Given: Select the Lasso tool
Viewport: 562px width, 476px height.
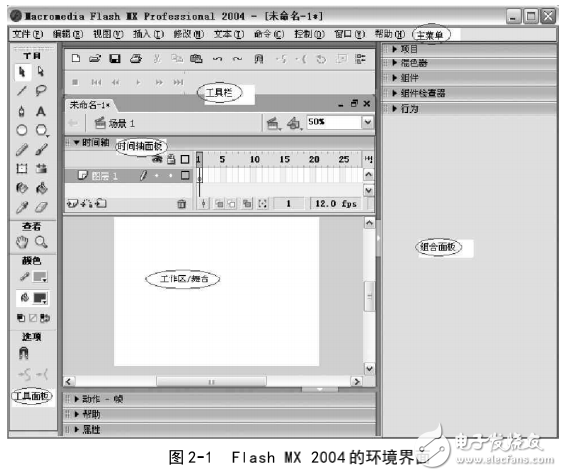Looking at the screenshot, I should tap(41, 90).
